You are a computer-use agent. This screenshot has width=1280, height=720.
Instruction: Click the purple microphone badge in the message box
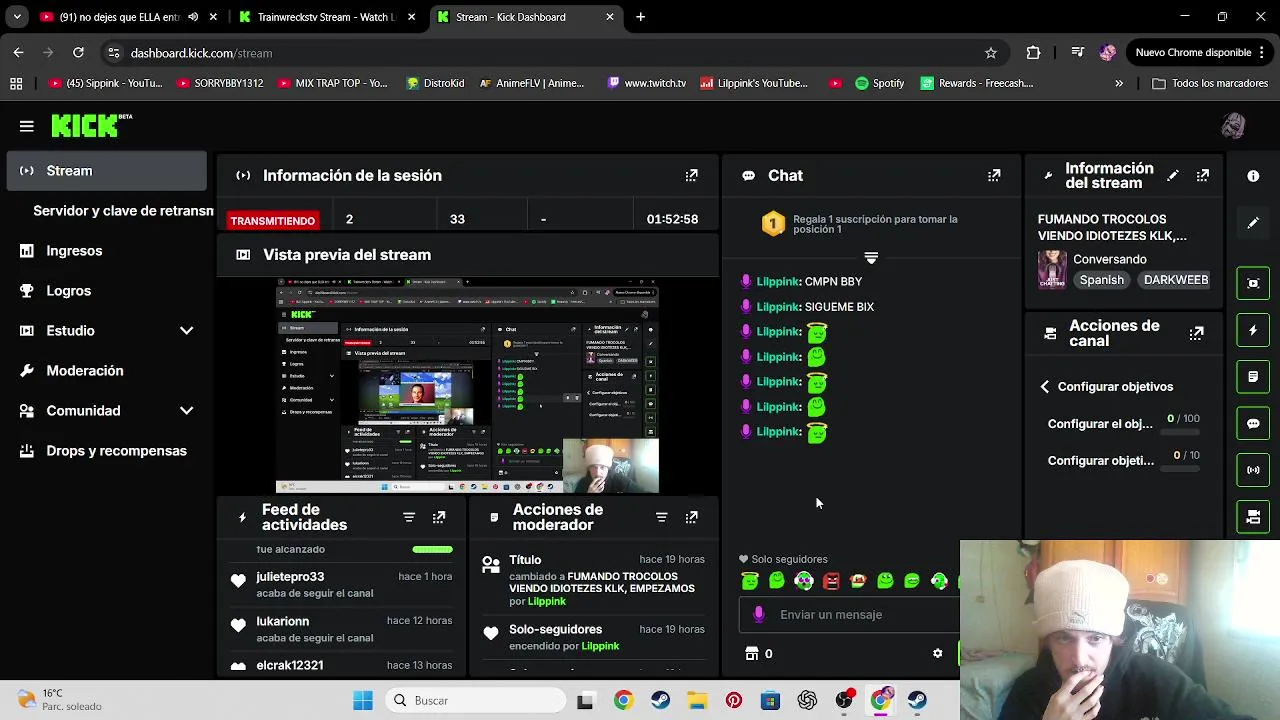click(x=759, y=614)
